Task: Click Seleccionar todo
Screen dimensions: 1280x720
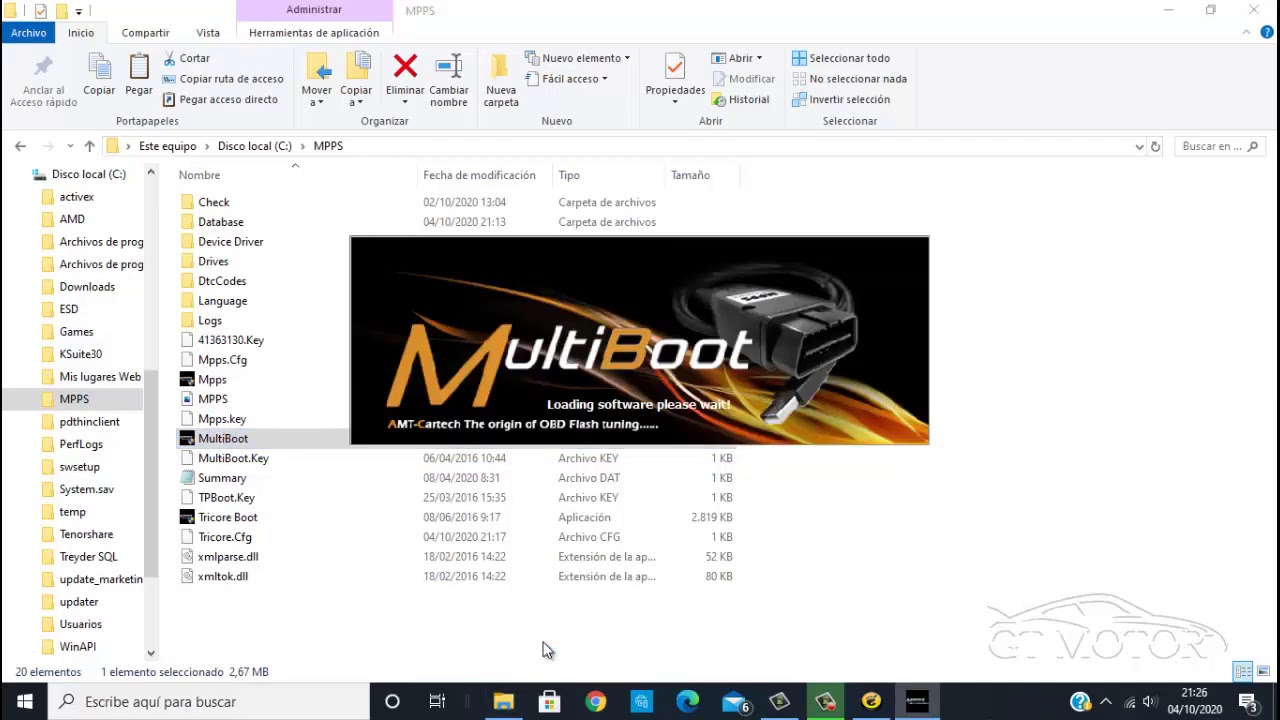Action: (841, 58)
